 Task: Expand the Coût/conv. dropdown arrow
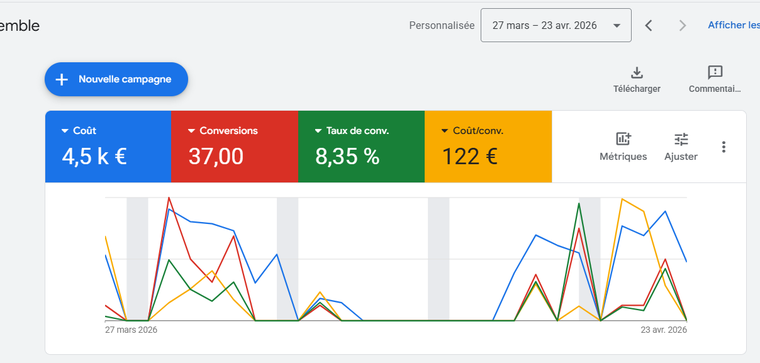pyautogui.click(x=444, y=131)
